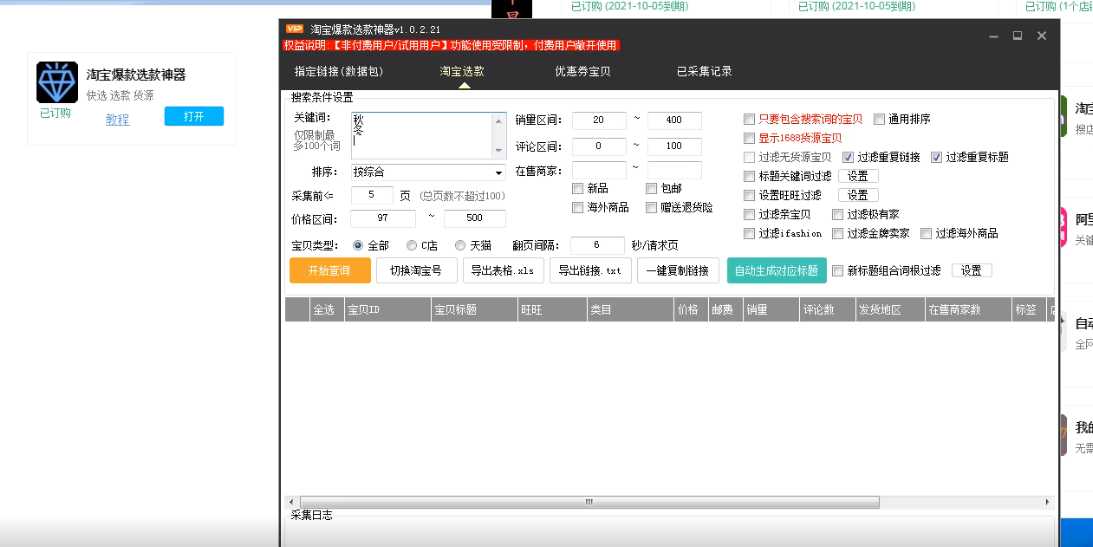Uncheck the 过滤重复链接 checkbox

pyautogui.click(x=848, y=157)
